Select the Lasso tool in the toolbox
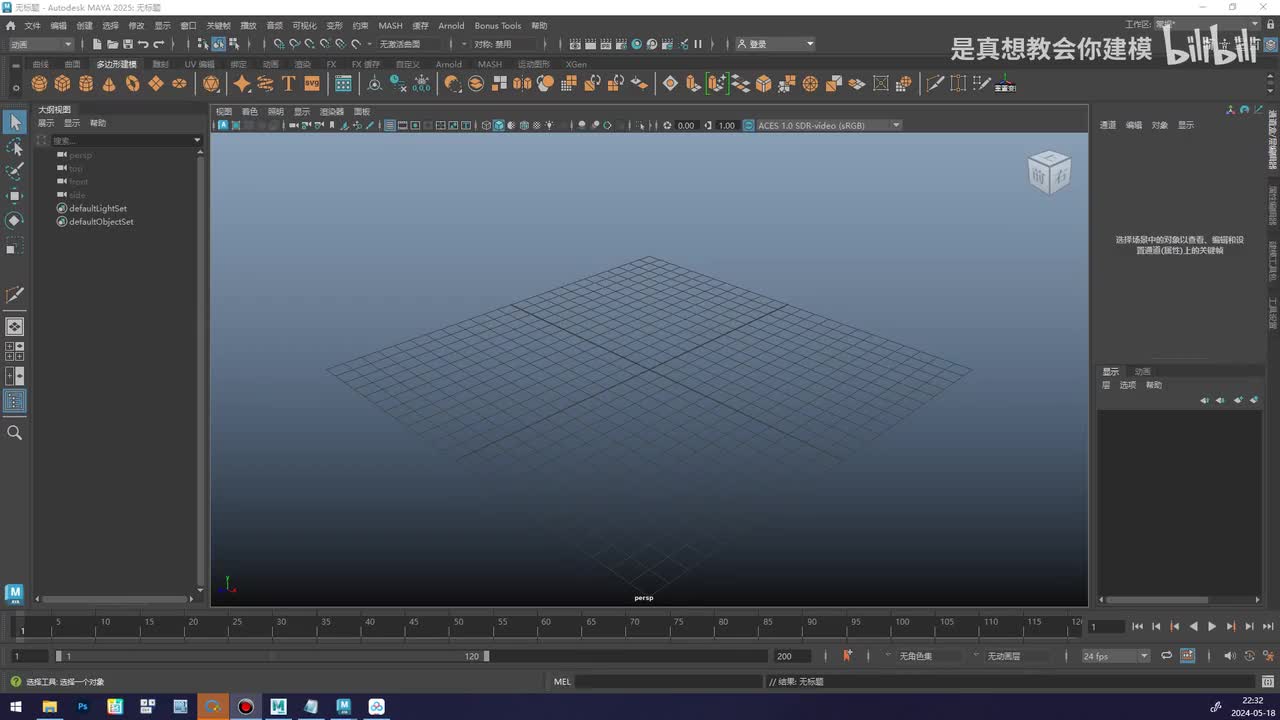The height and width of the screenshot is (720, 1280). tap(14, 148)
